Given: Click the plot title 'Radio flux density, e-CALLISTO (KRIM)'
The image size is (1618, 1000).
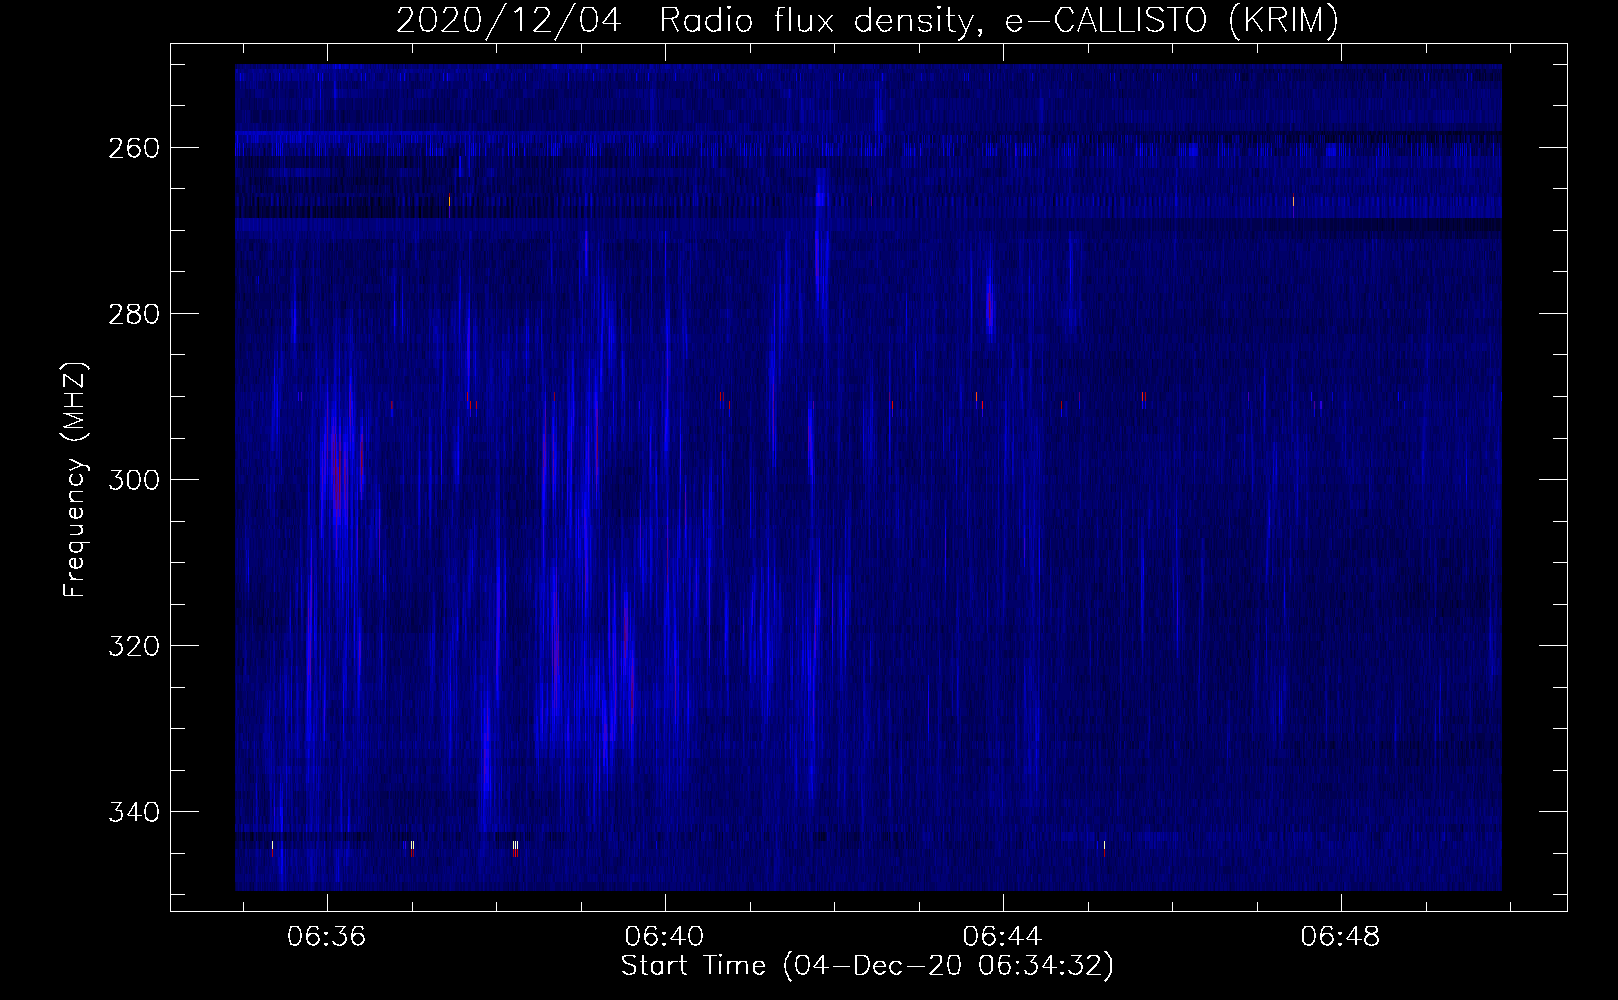Looking at the screenshot, I should pyautogui.click(x=999, y=20).
